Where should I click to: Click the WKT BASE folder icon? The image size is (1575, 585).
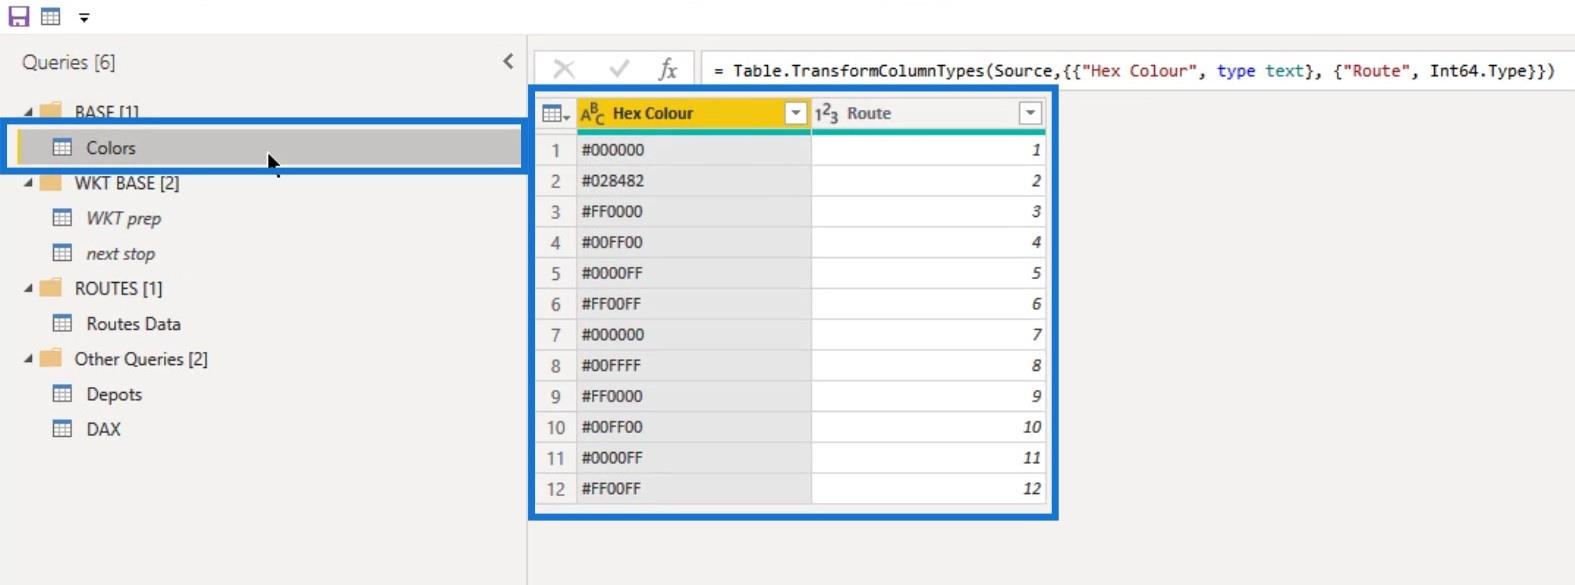[x=51, y=183]
